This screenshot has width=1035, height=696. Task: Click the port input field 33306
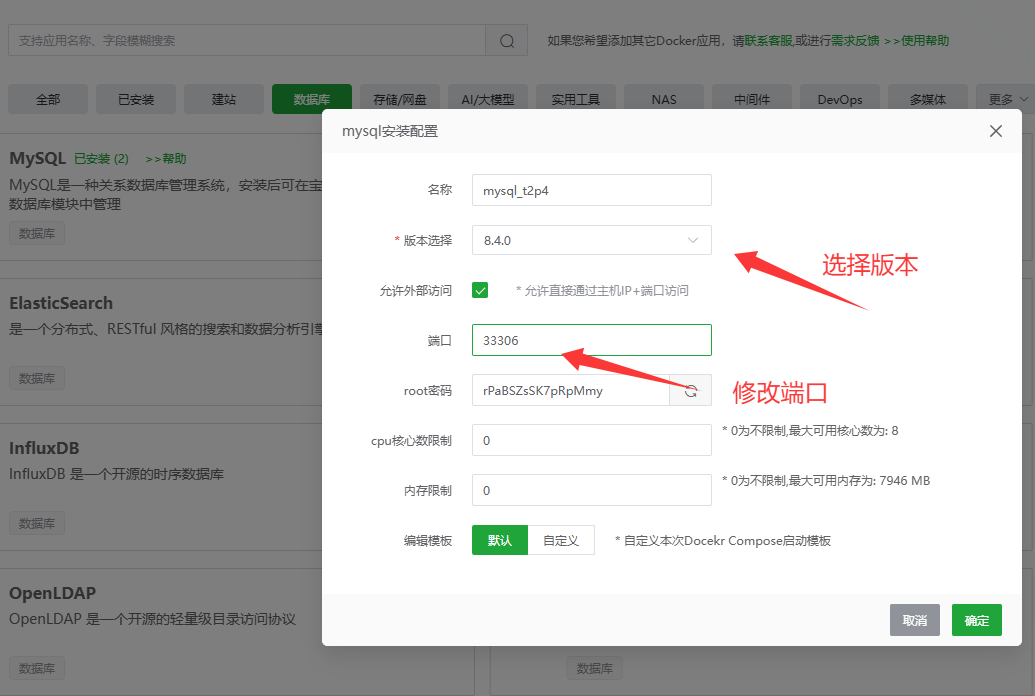click(x=591, y=340)
